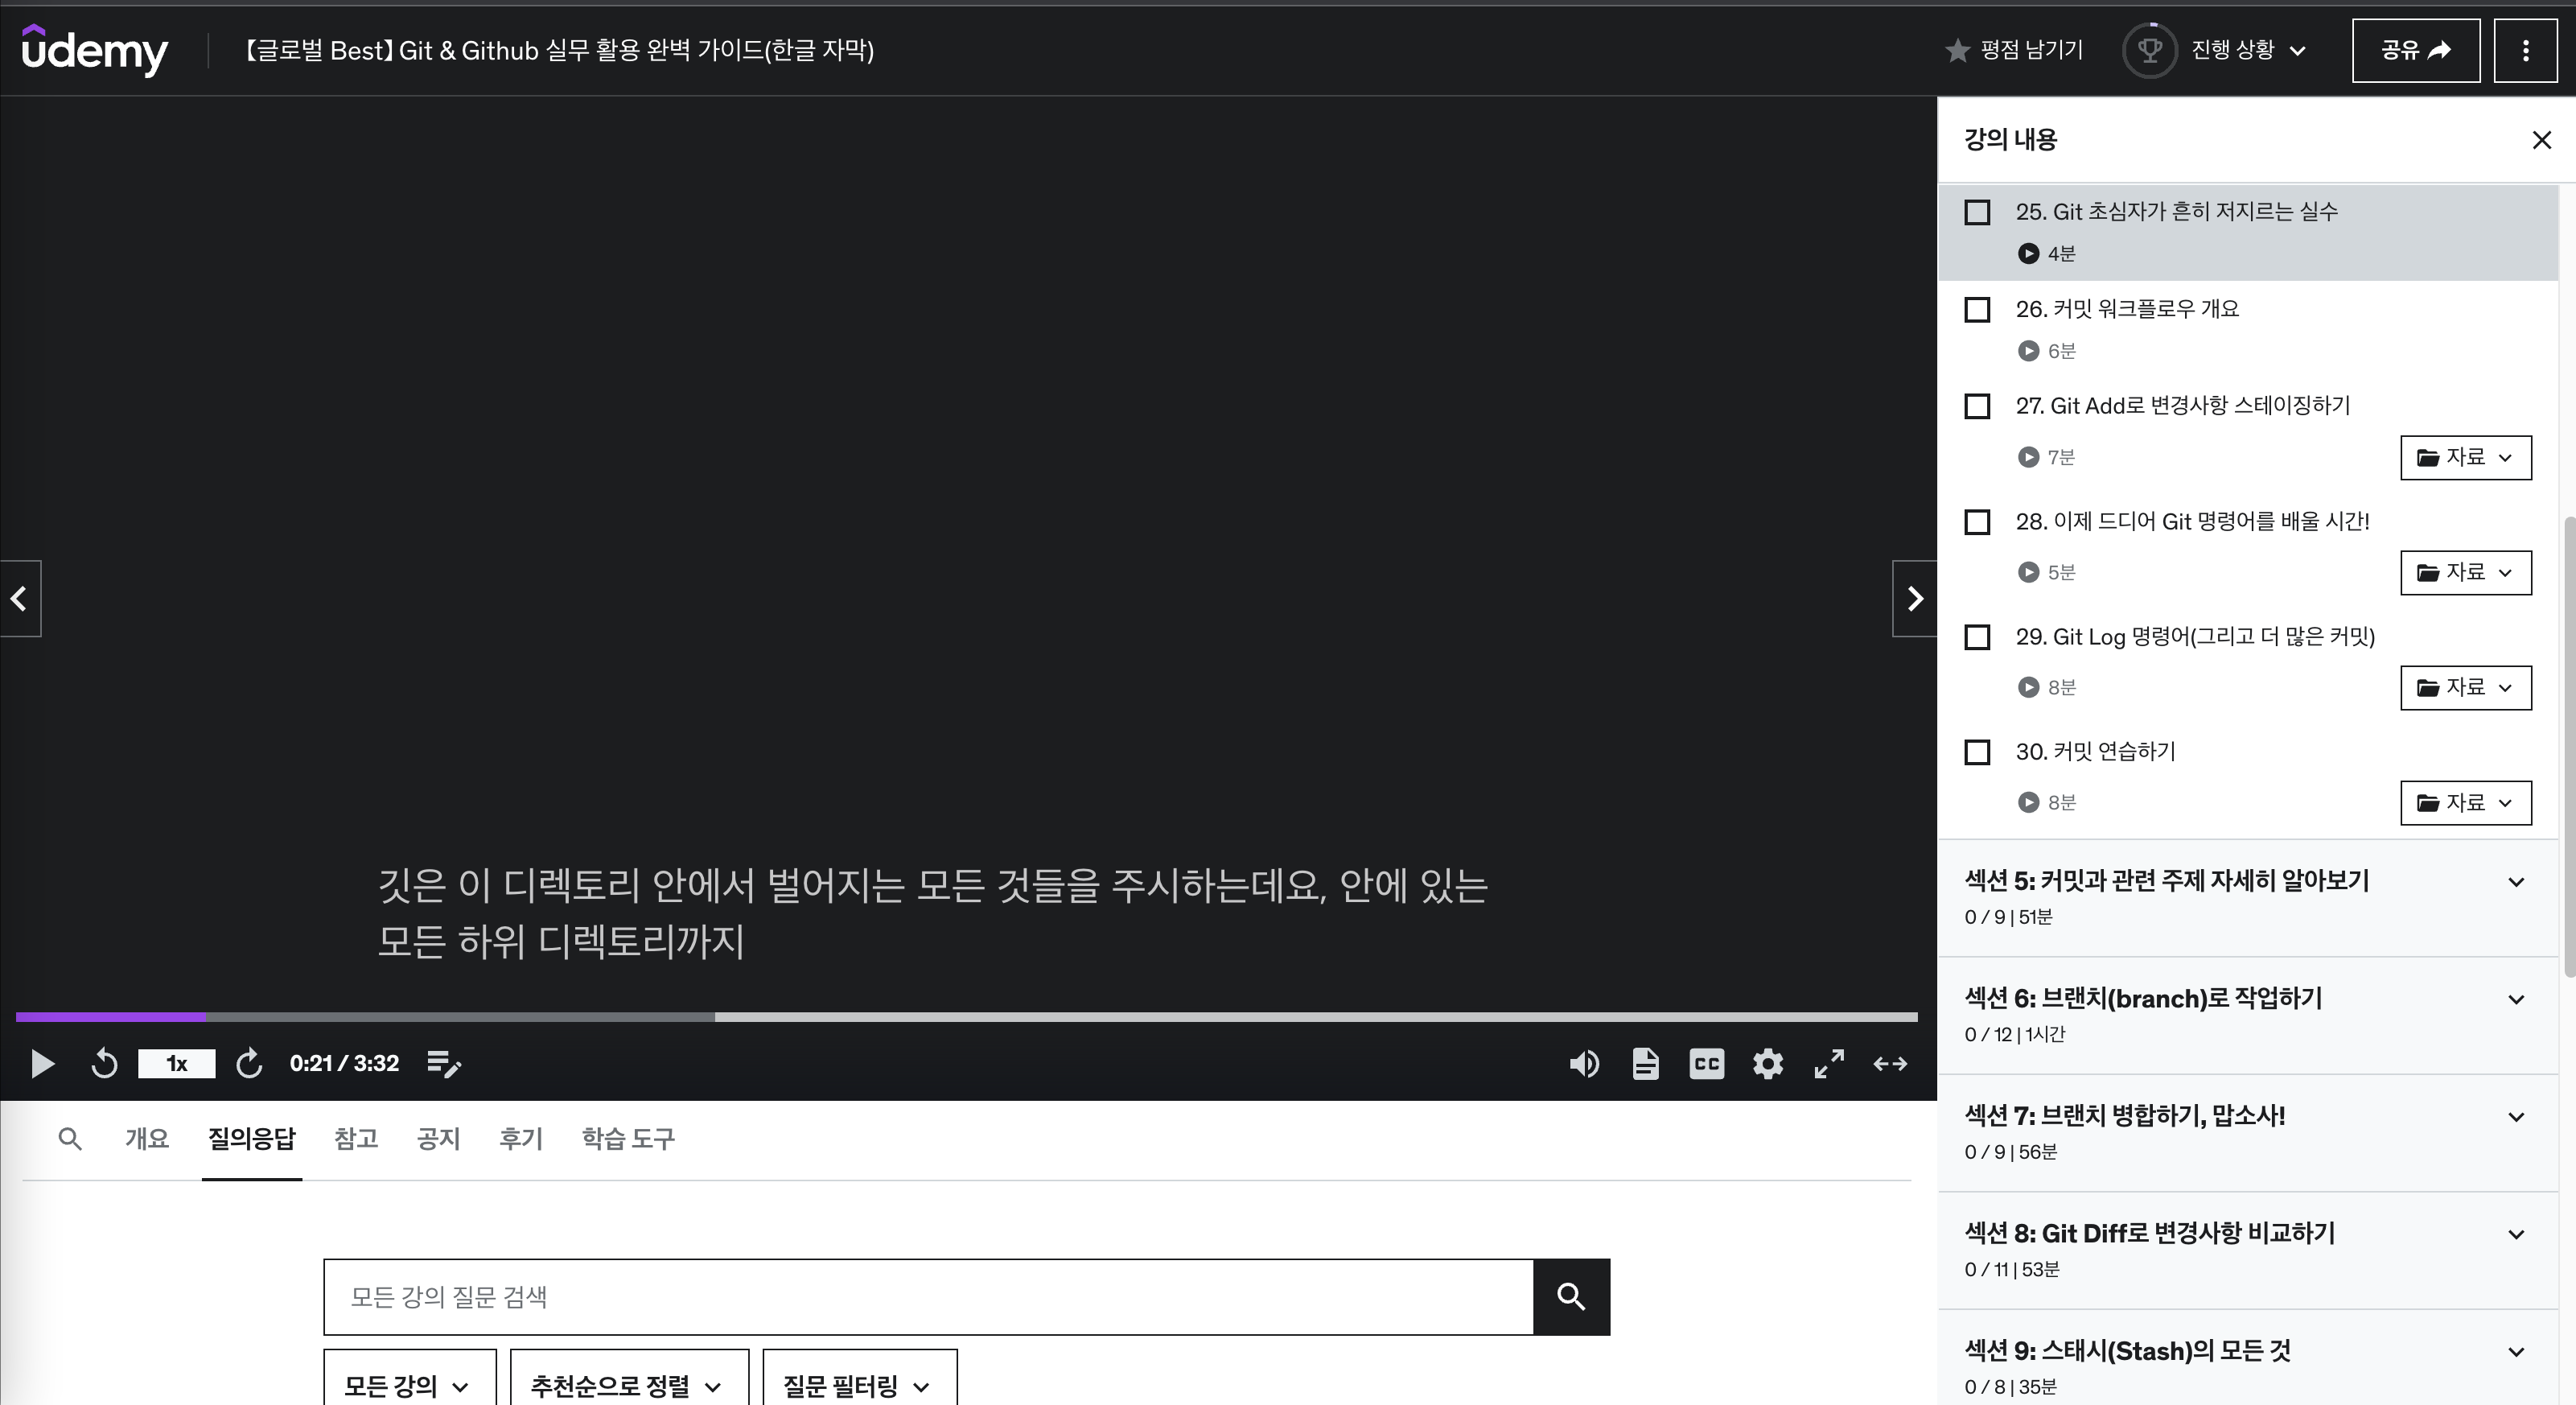
Task: Mark lecture 30 커밋 연습하기 complete
Action: 1977,752
